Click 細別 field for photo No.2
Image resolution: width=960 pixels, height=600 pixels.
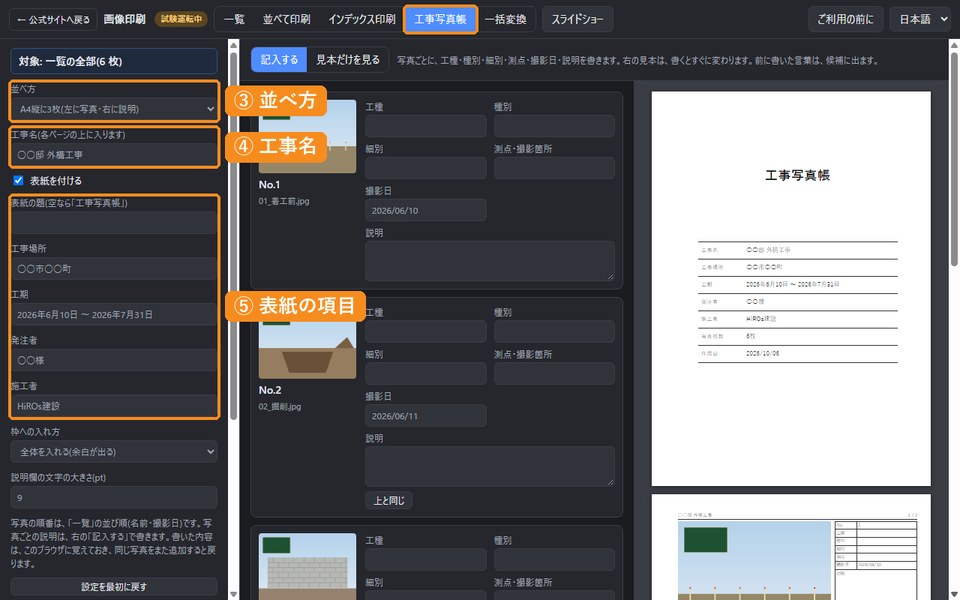point(426,373)
